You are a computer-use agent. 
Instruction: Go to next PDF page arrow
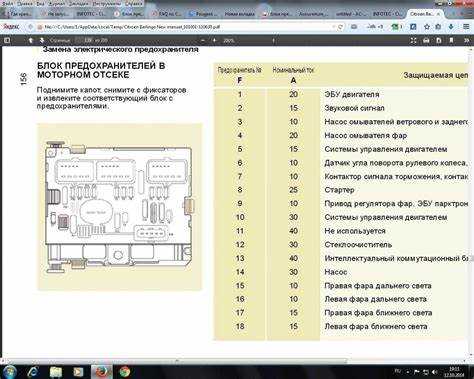(x=42, y=40)
